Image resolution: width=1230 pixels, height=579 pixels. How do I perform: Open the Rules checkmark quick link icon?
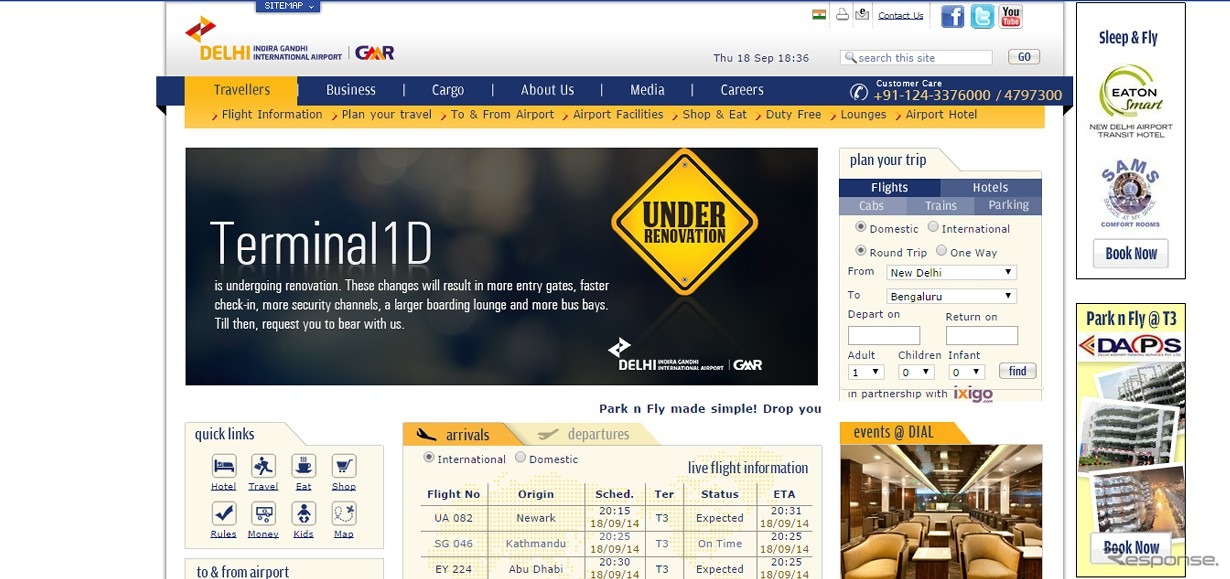point(224,513)
